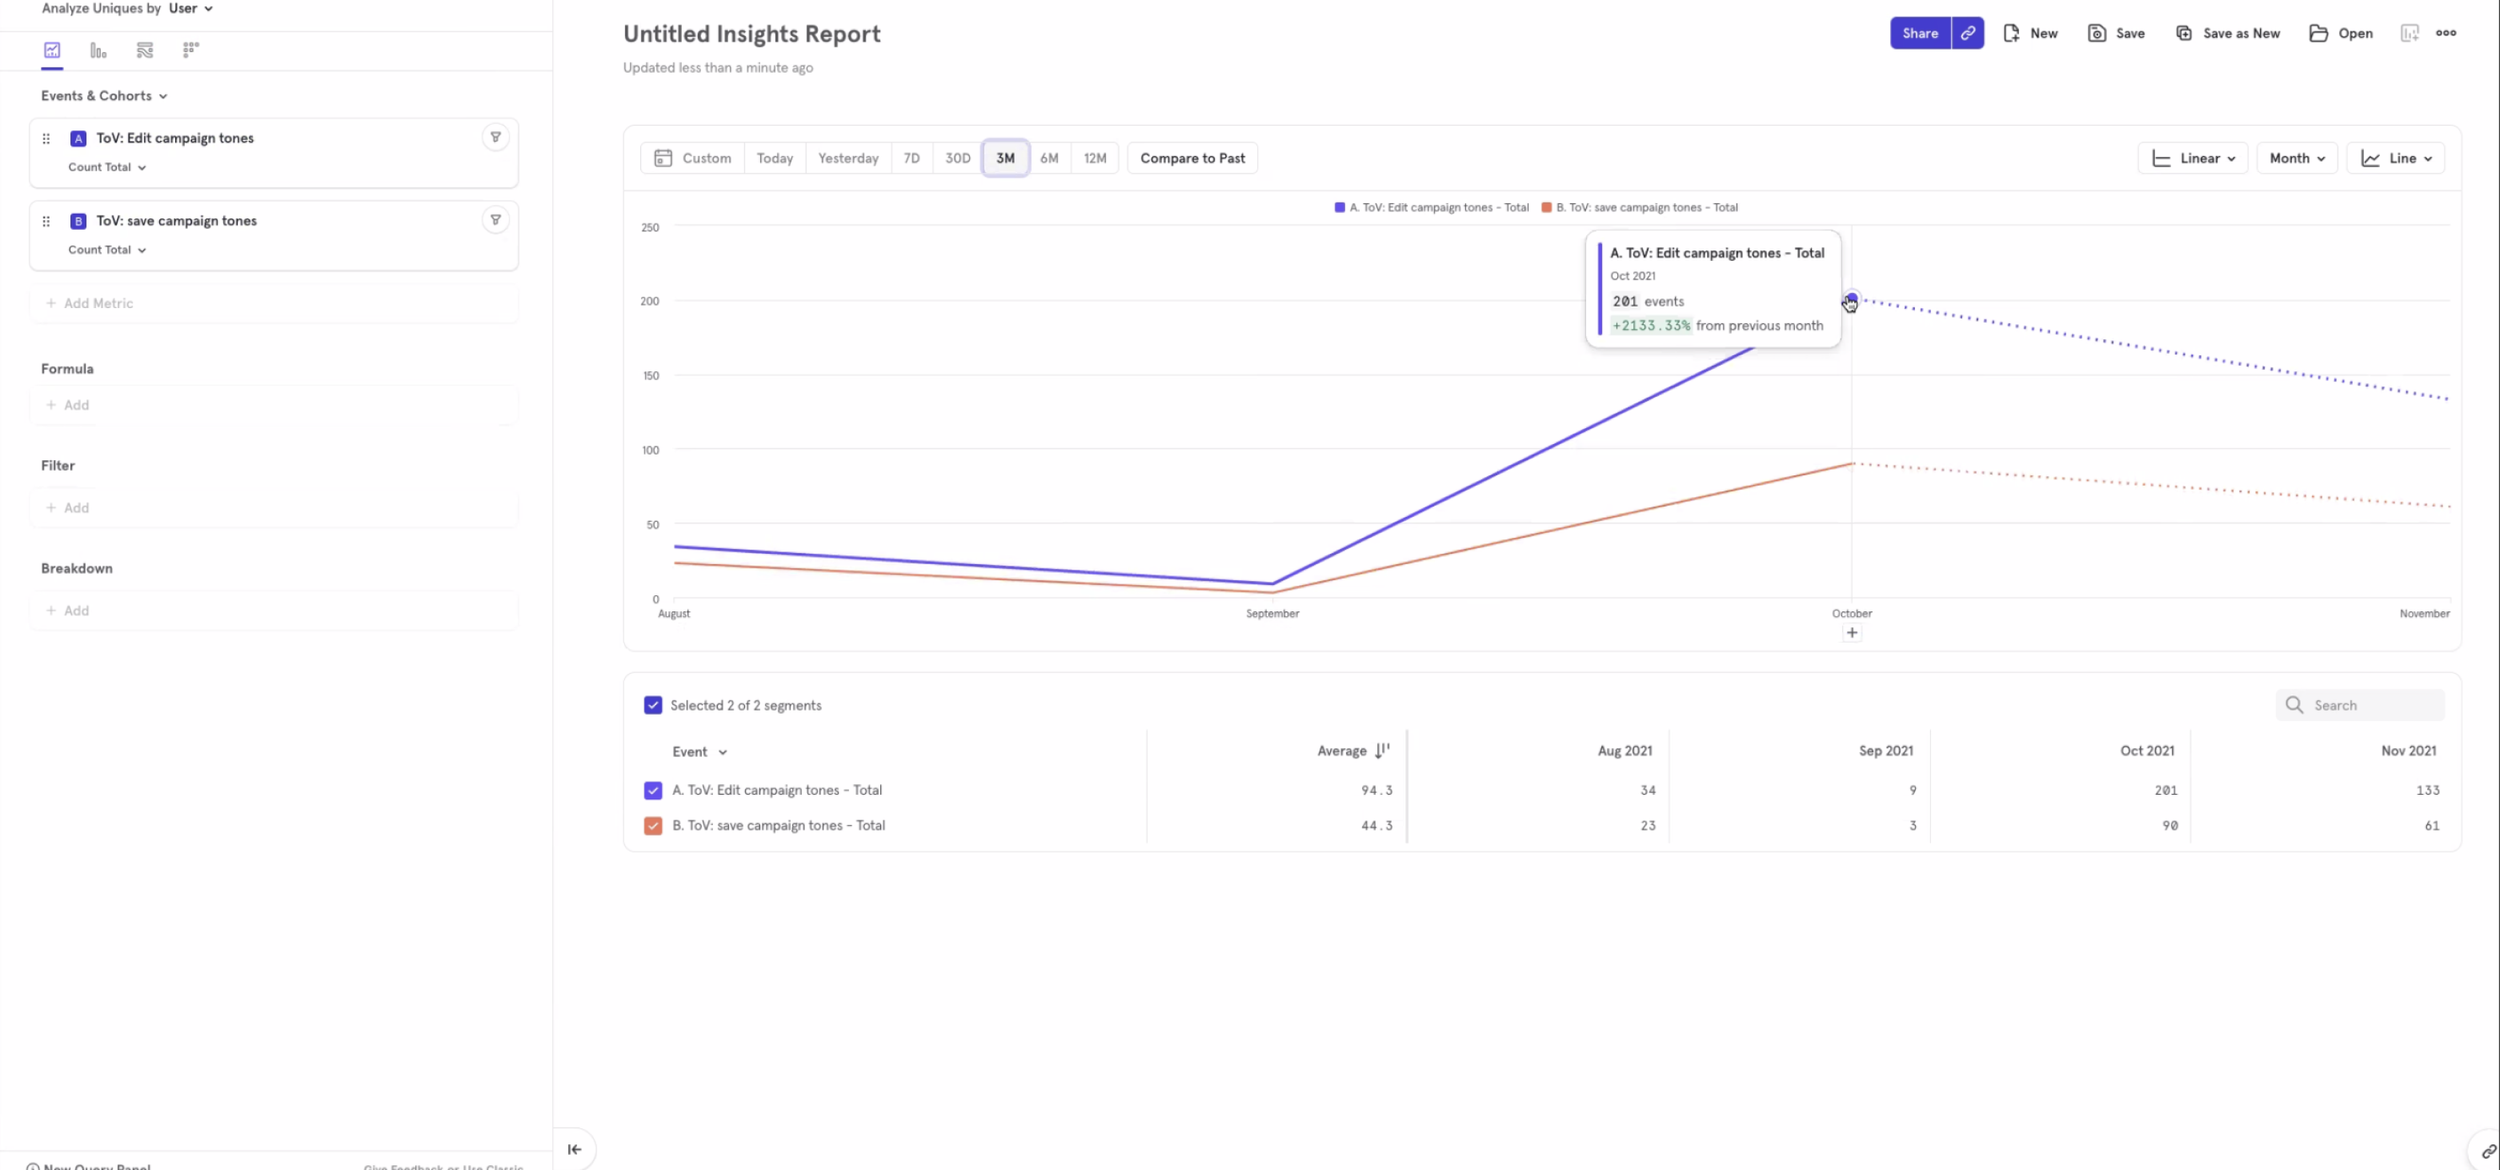Copy report link with the link icon
Viewport: 2500px width, 1170px height.
1967,33
